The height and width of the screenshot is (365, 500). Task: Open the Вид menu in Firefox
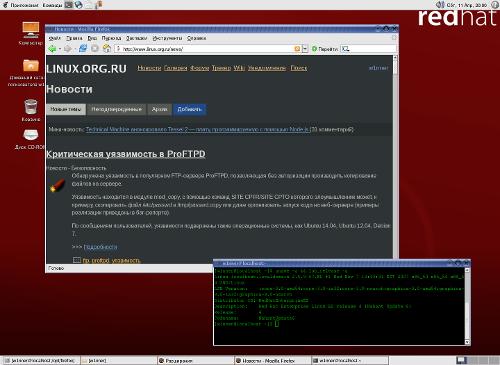92,38
